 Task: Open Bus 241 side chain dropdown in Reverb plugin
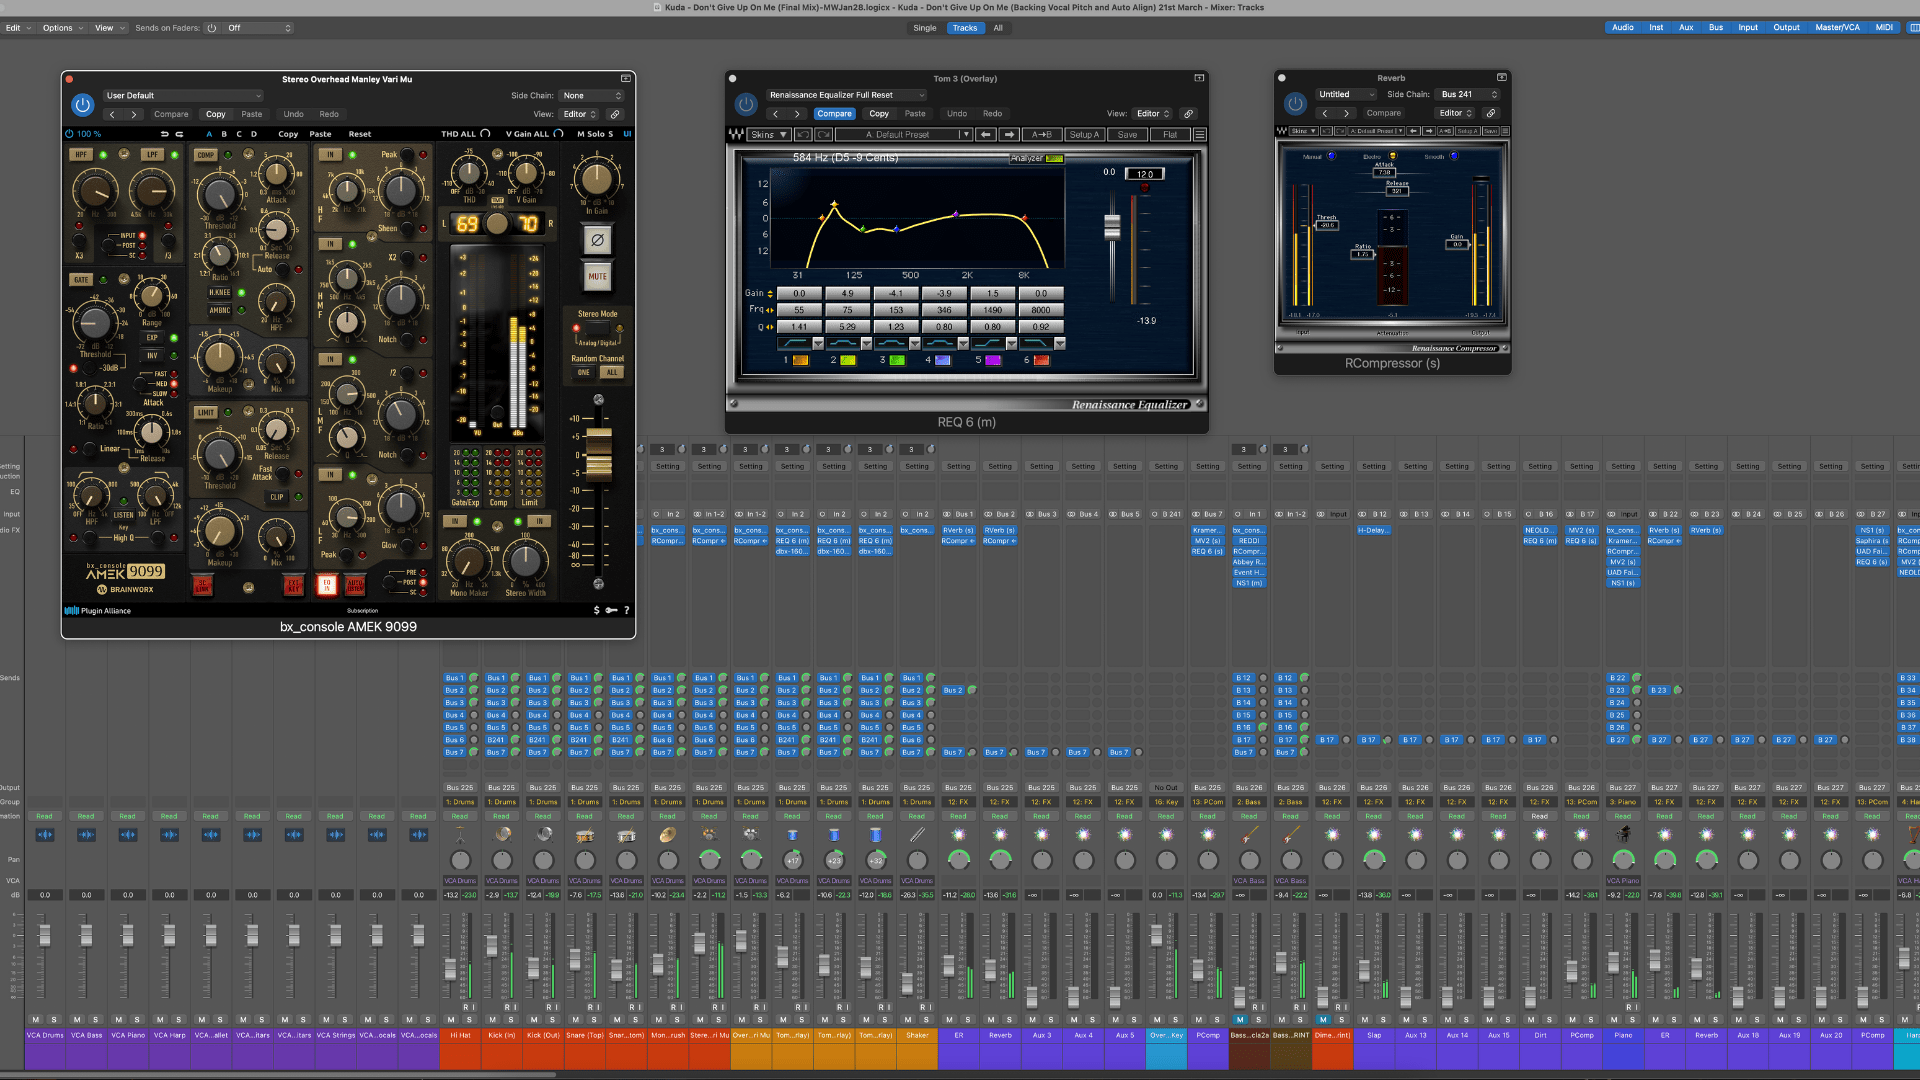pos(1469,94)
